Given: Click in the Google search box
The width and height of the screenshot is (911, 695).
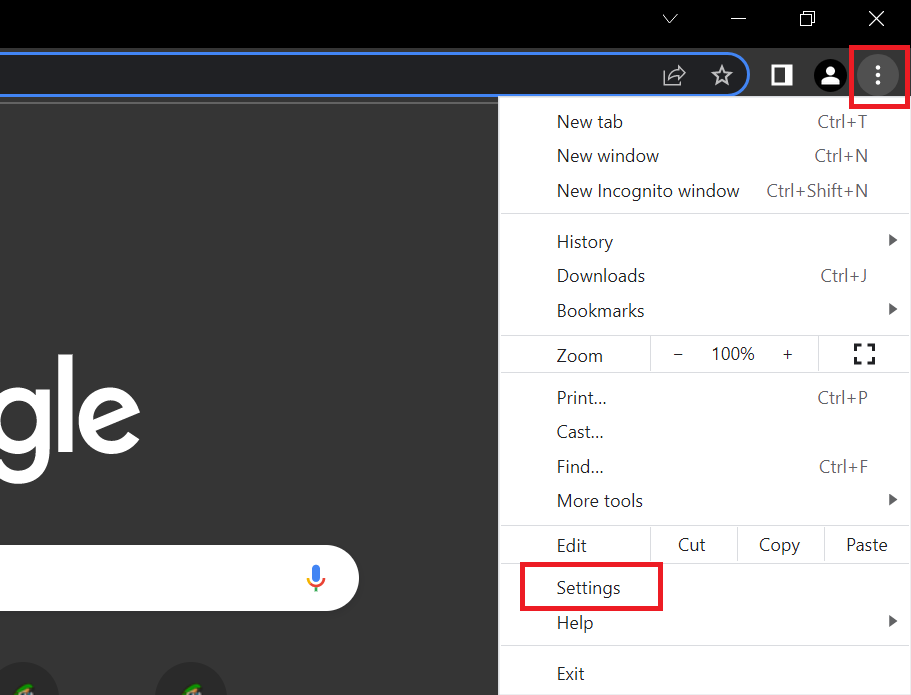Looking at the screenshot, I should click(x=150, y=578).
